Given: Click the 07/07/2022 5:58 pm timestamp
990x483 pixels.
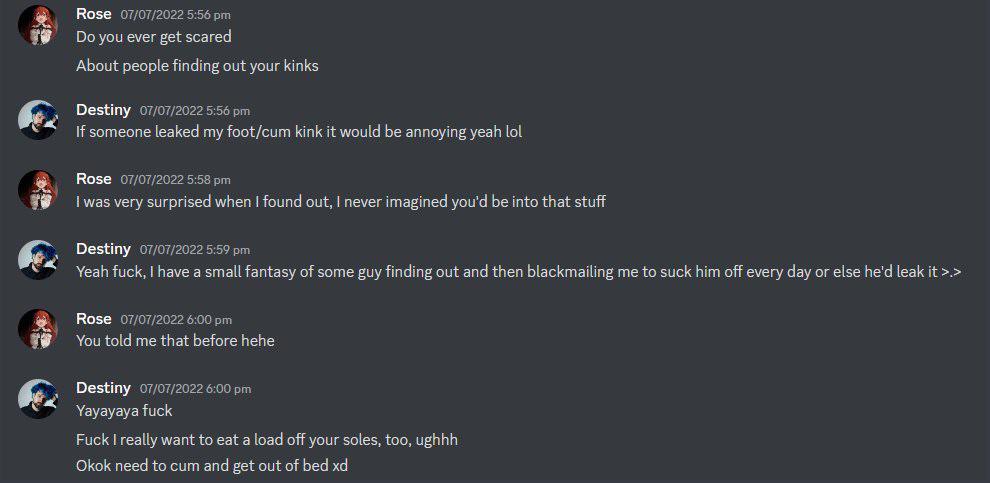Looking at the screenshot, I should point(176,180).
